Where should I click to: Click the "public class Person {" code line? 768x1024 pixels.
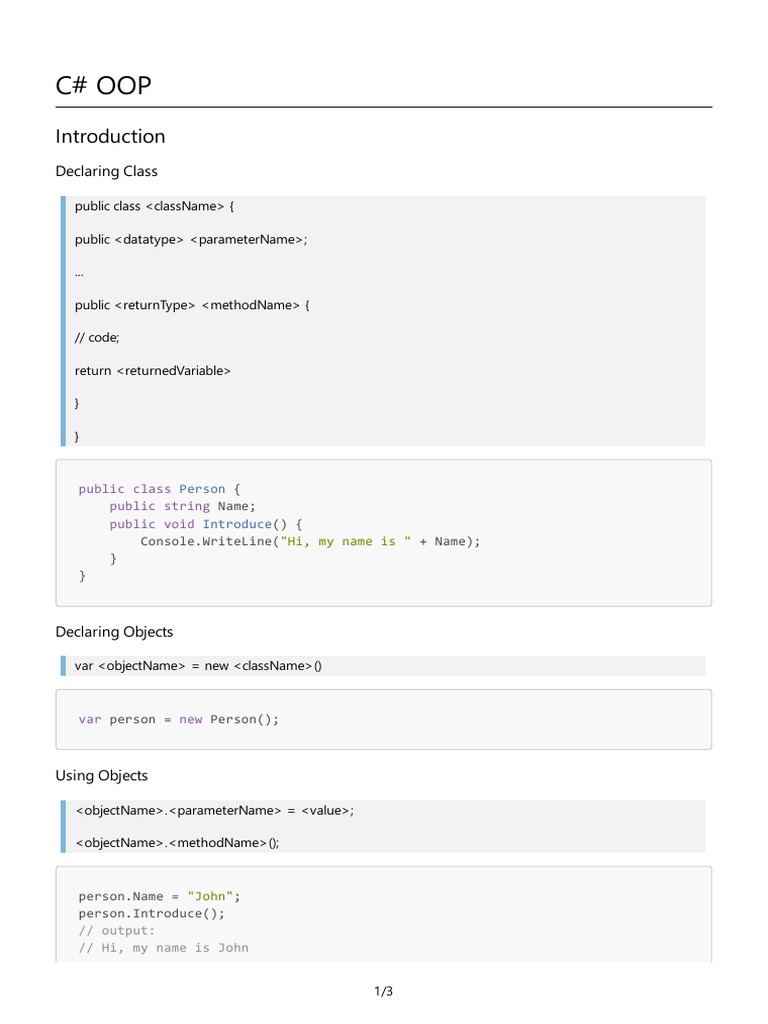[160, 489]
